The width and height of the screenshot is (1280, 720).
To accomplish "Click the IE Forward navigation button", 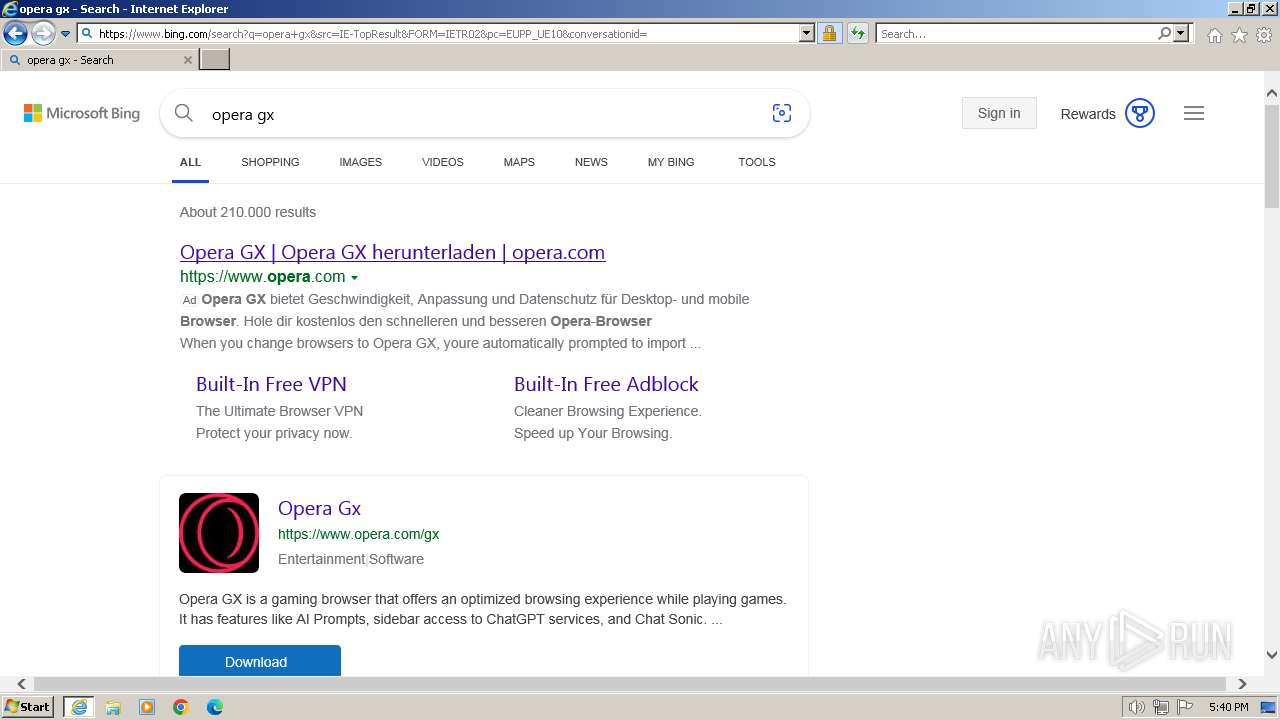I will pyautogui.click(x=43, y=34).
